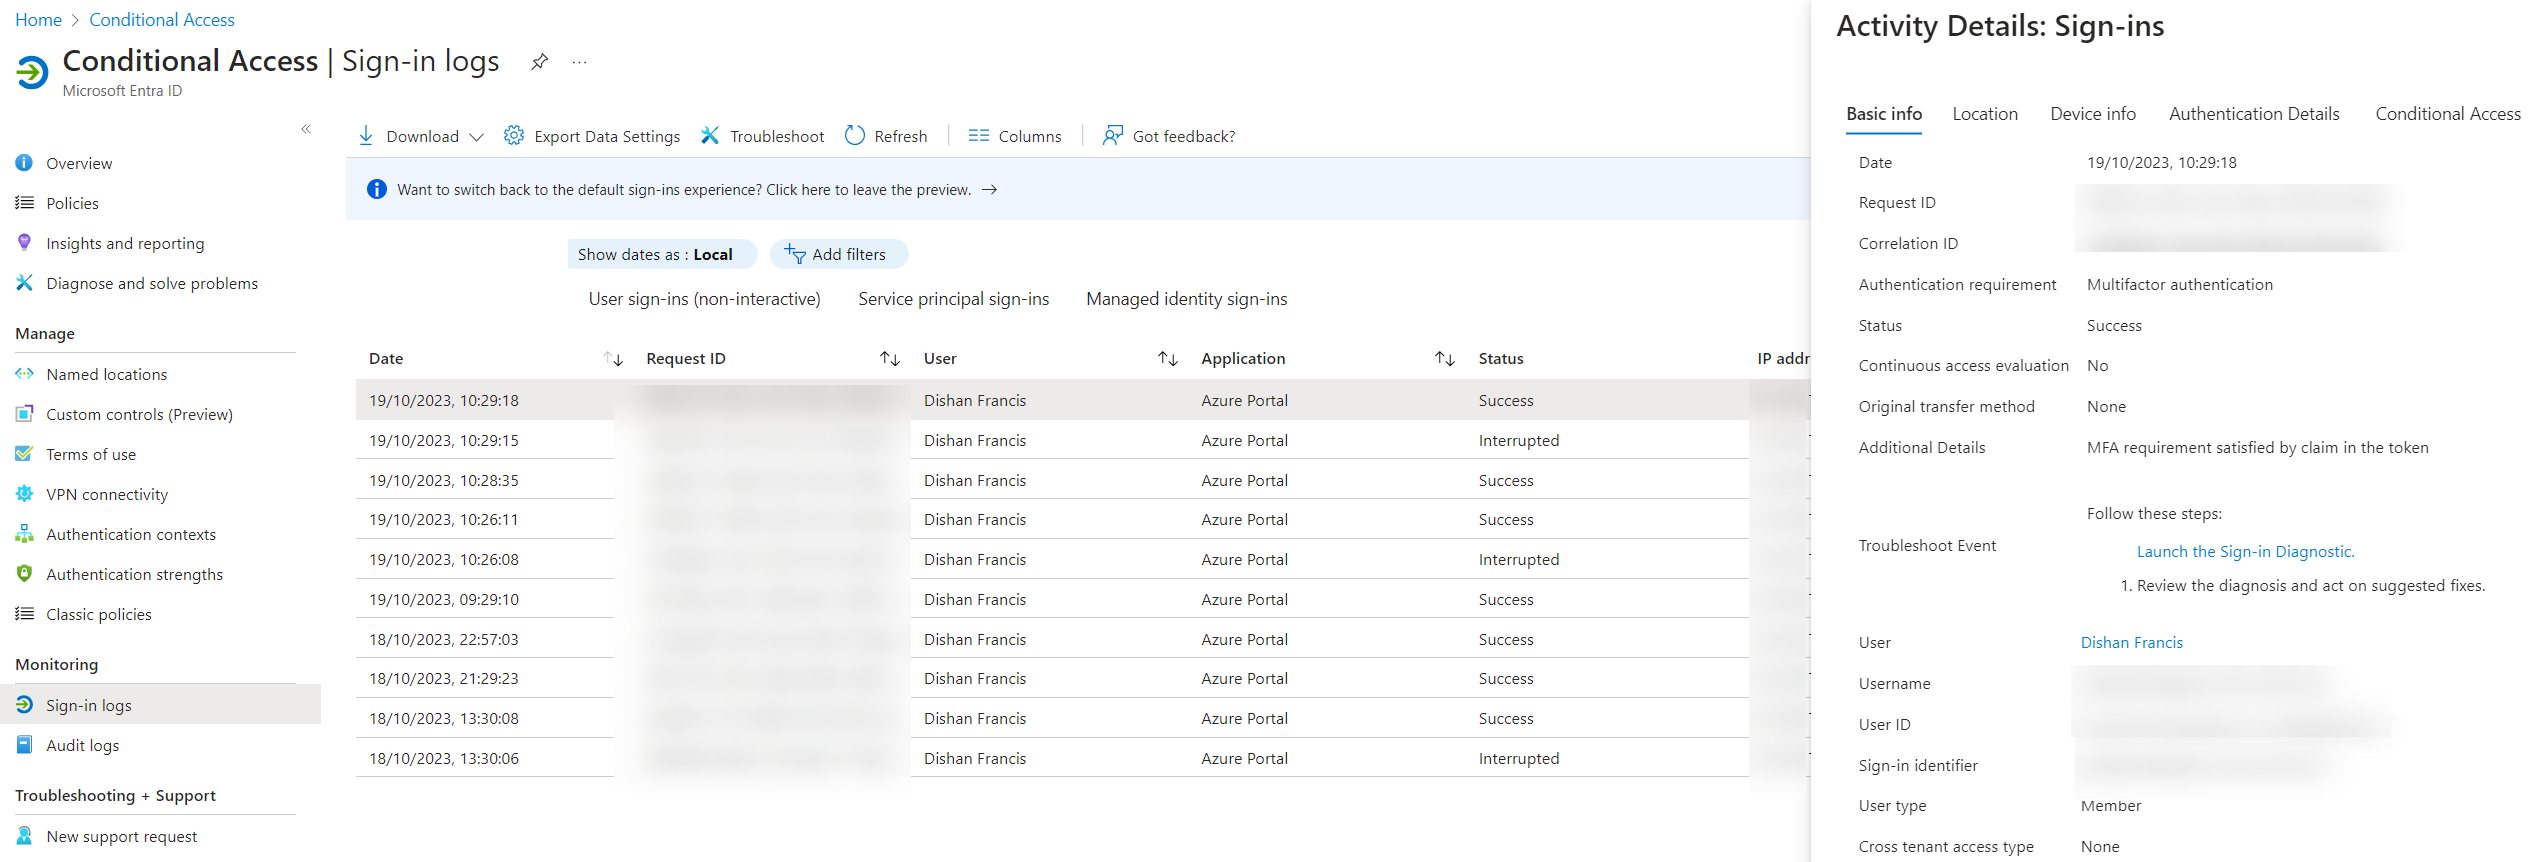Viewport: 2536px width, 862px height.
Task: Click the Overview info icon in sidebar
Action: click(24, 163)
